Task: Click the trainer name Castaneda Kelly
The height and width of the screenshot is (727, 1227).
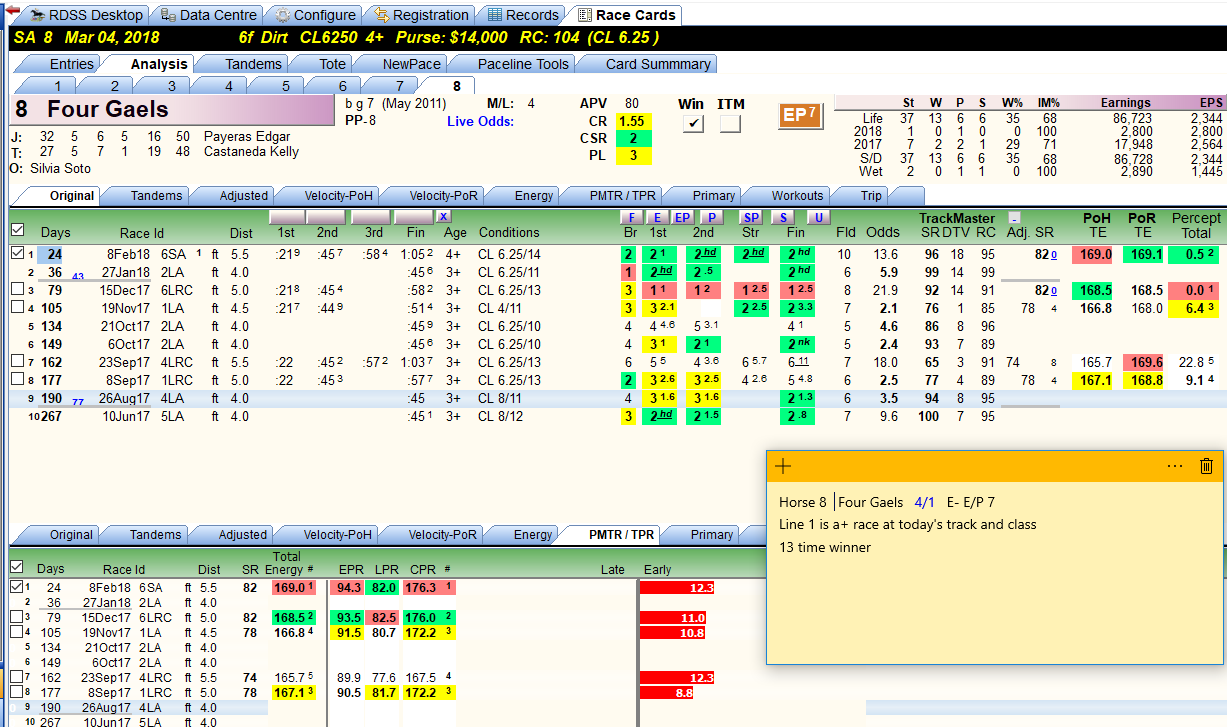Action: pyautogui.click(x=251, y=152)
